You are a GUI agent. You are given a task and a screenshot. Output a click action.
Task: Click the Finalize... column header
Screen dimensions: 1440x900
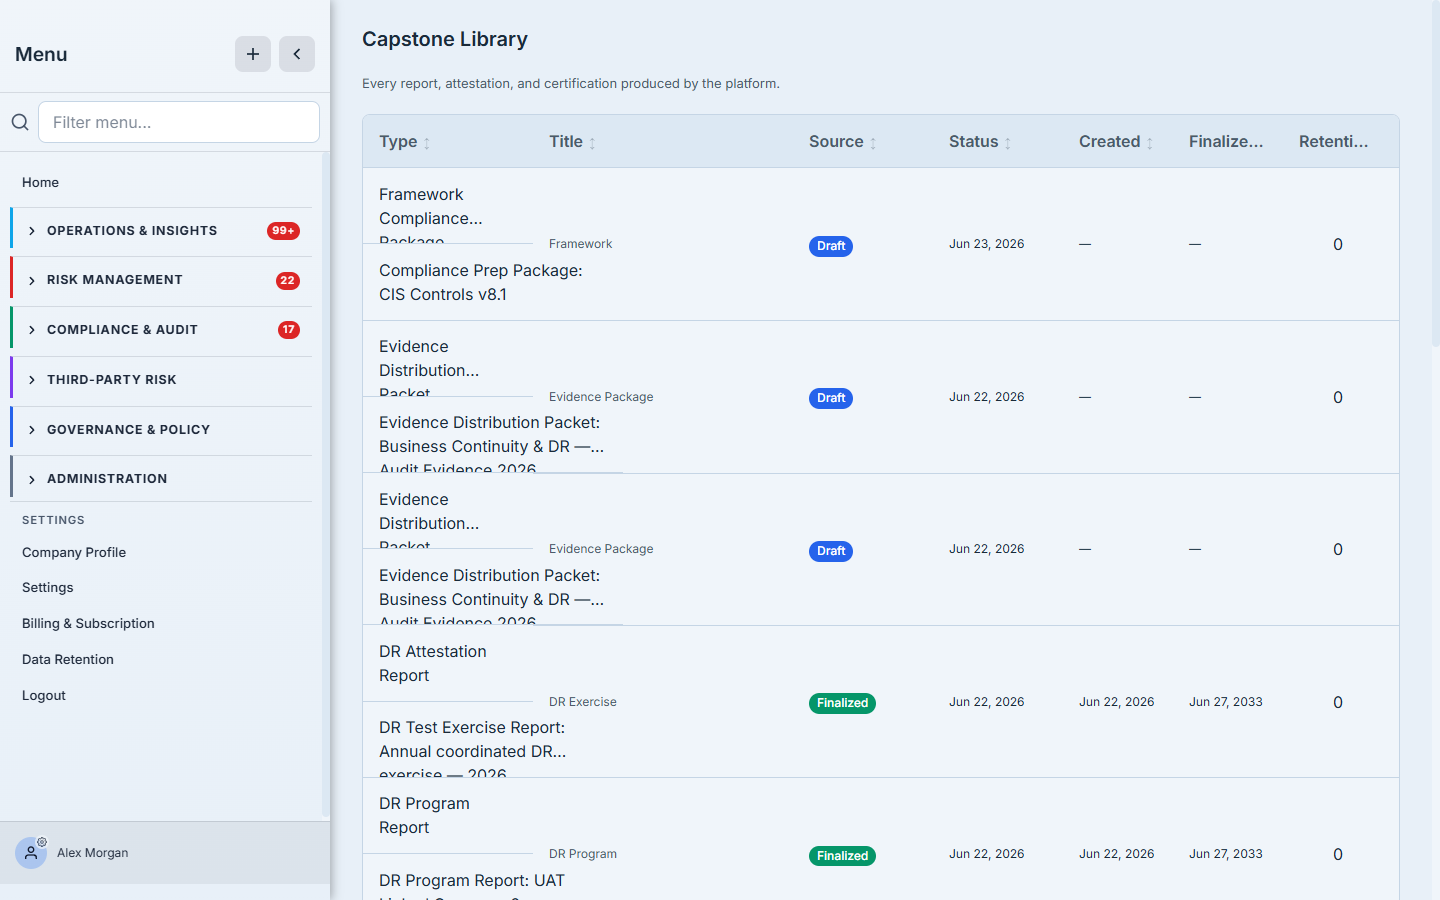click(1226, 142)
